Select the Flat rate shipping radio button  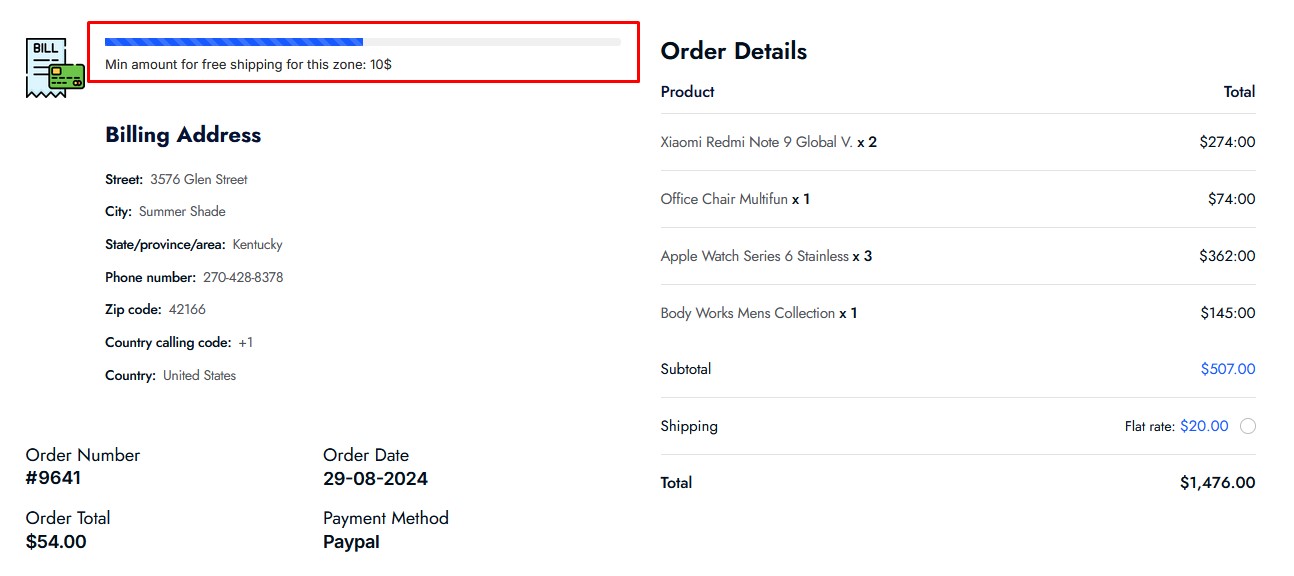(x=1247, y=426)
